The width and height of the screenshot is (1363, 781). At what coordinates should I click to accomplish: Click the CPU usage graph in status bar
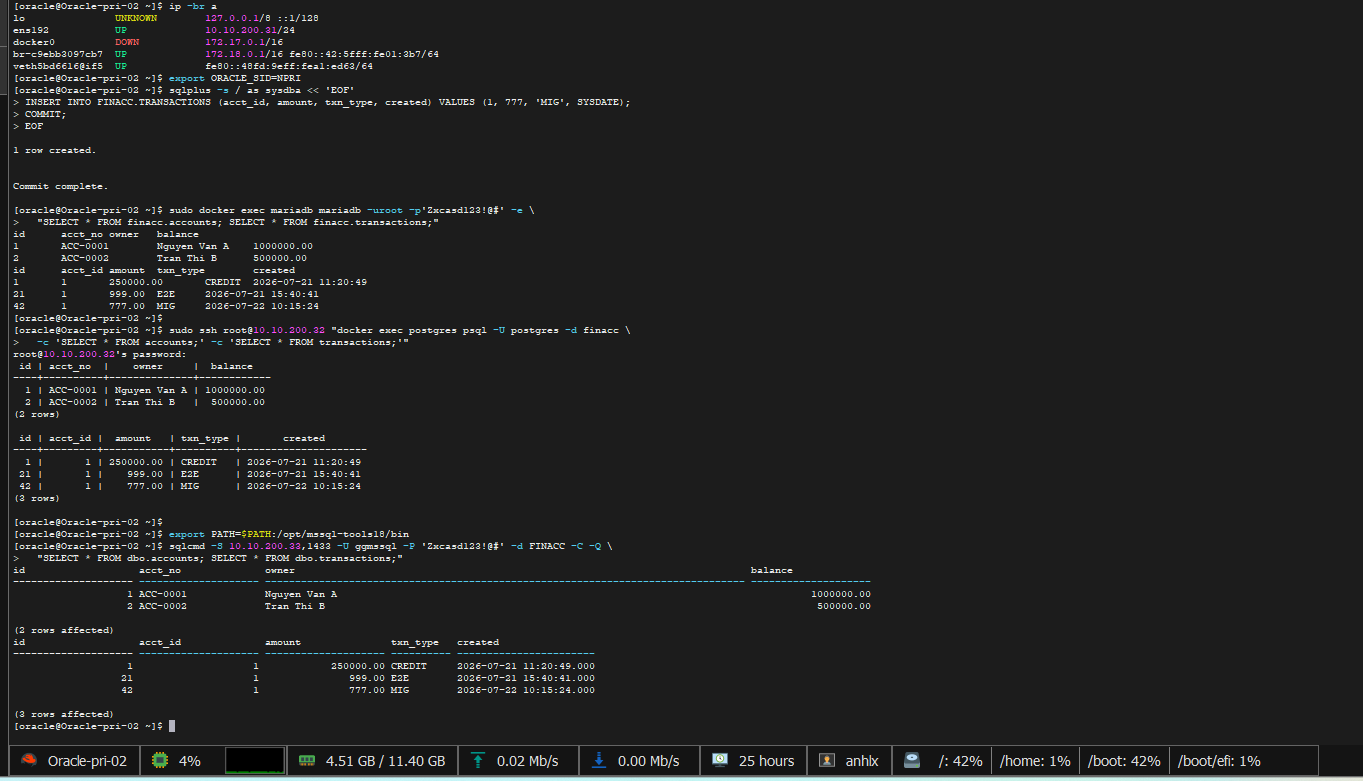(x=254, y=760)
